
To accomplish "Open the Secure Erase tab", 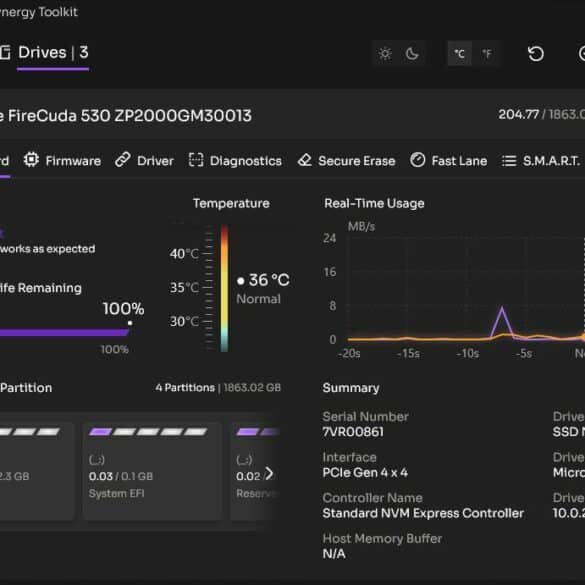I will tap(346, 160).
